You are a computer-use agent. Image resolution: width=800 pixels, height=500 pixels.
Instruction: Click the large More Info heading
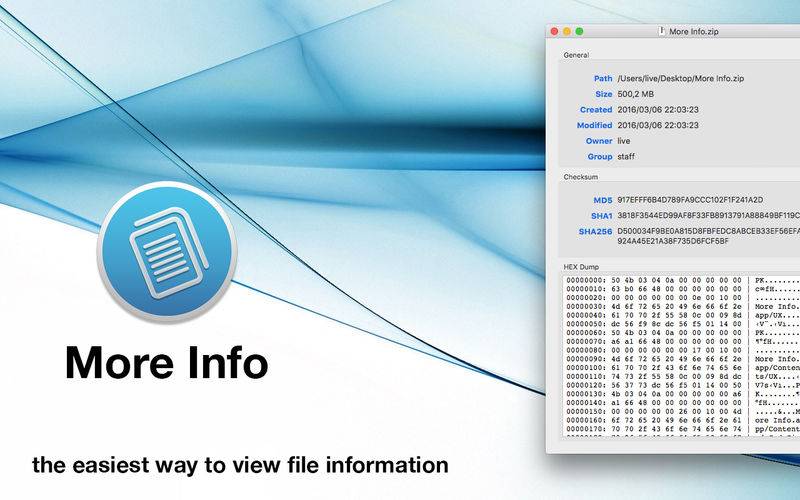166,362
